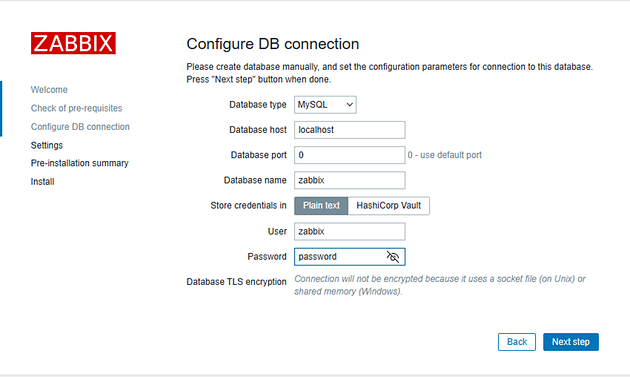
Task: Select Welcome step in sidebar
Action: pyautogui.click(x=49, y=90)
